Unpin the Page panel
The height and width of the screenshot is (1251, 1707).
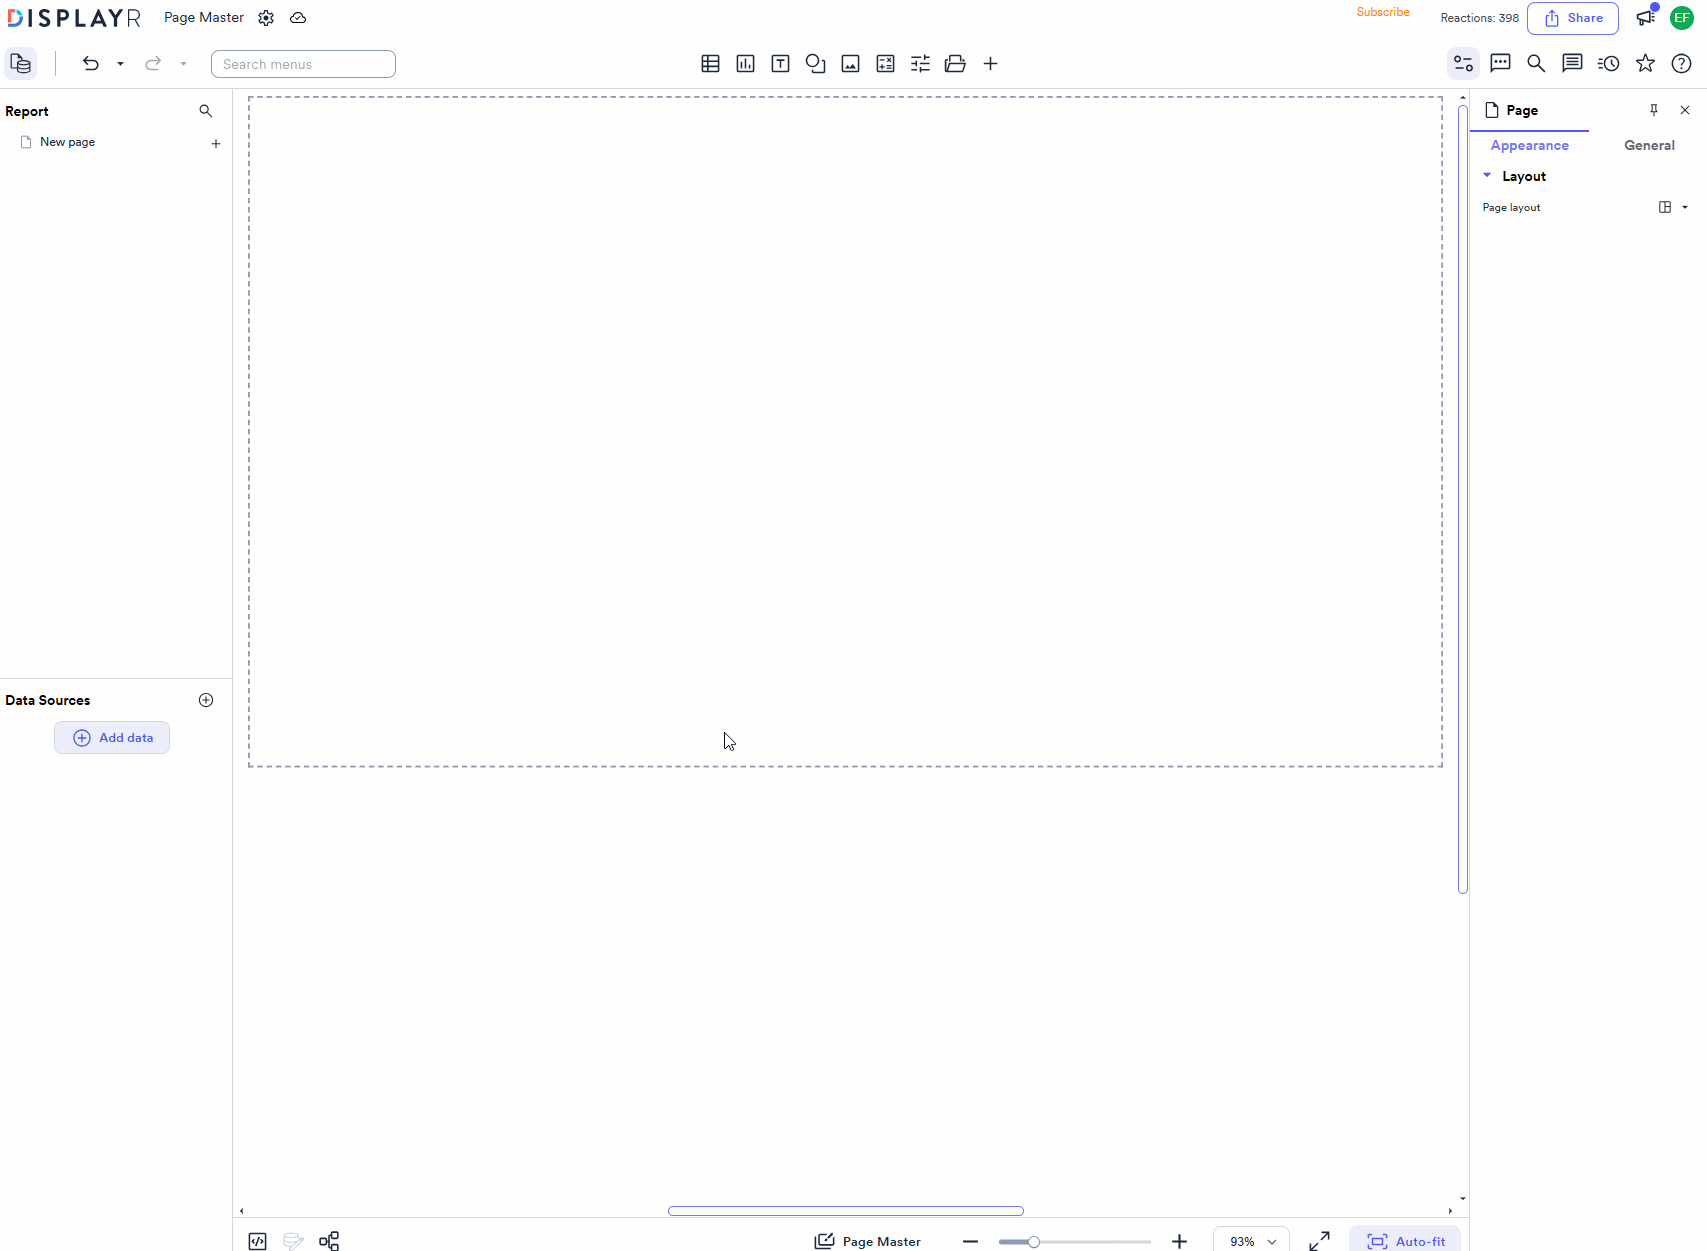pyautogui.click(x=1654, y=110)
